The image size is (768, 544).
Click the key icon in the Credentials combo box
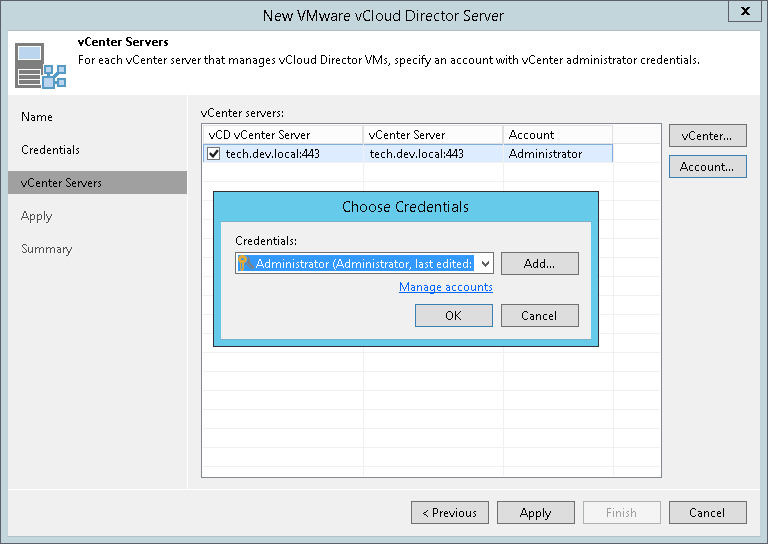click(x=245, y=263)
